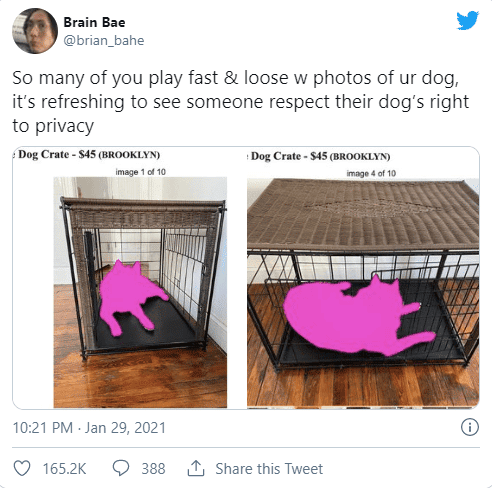Click the pink-covered dog in the right photo
This screenshot has height=488, width=492.
click(x=355, y=316)
